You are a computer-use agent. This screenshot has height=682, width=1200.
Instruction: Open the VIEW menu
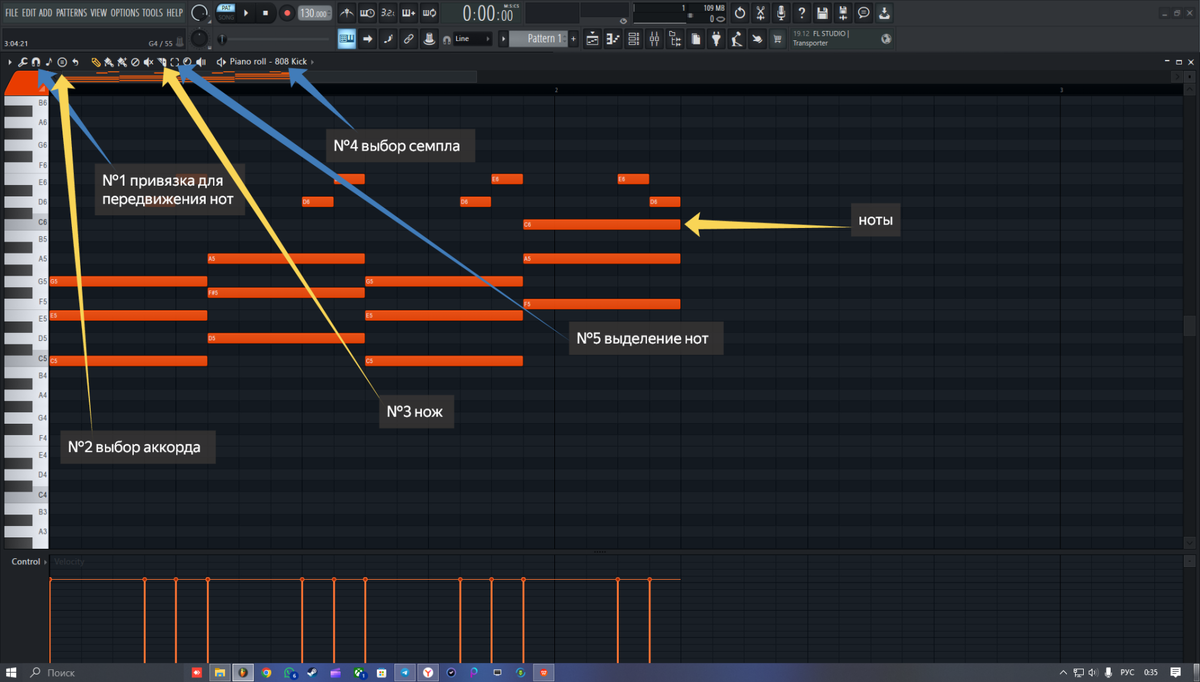click(x=99, y=12)
